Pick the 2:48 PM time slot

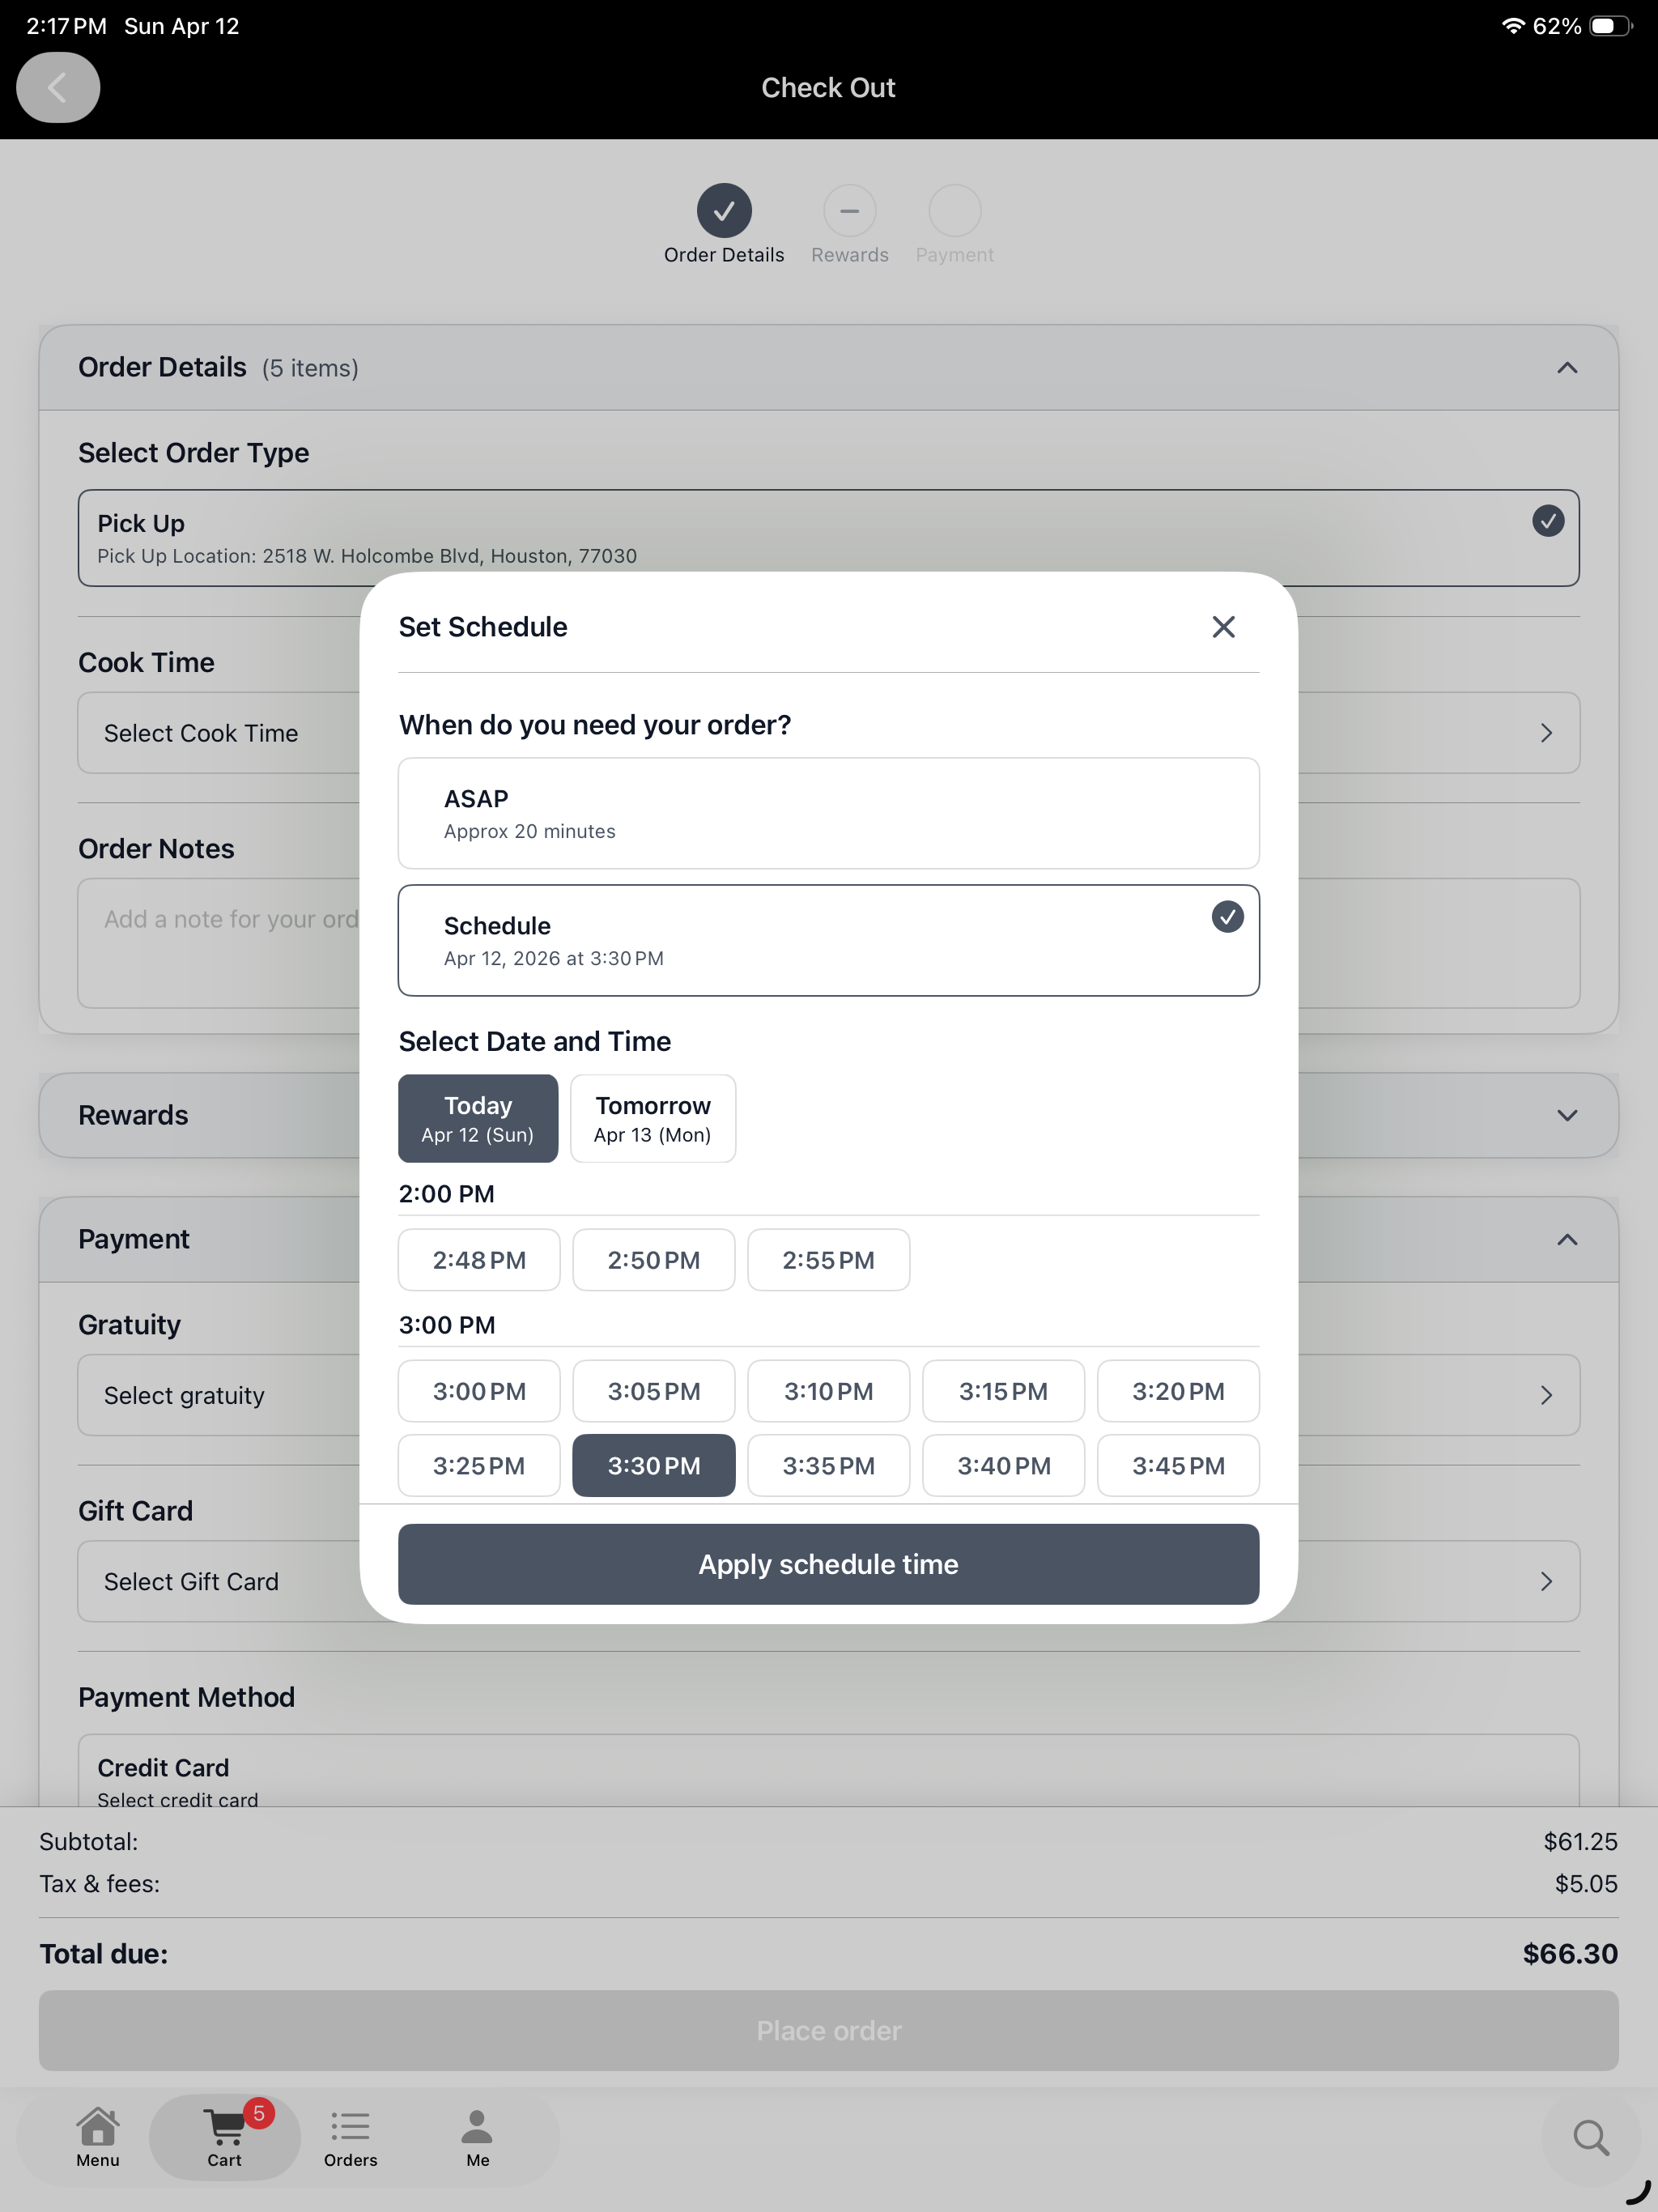pos(479,1260)
